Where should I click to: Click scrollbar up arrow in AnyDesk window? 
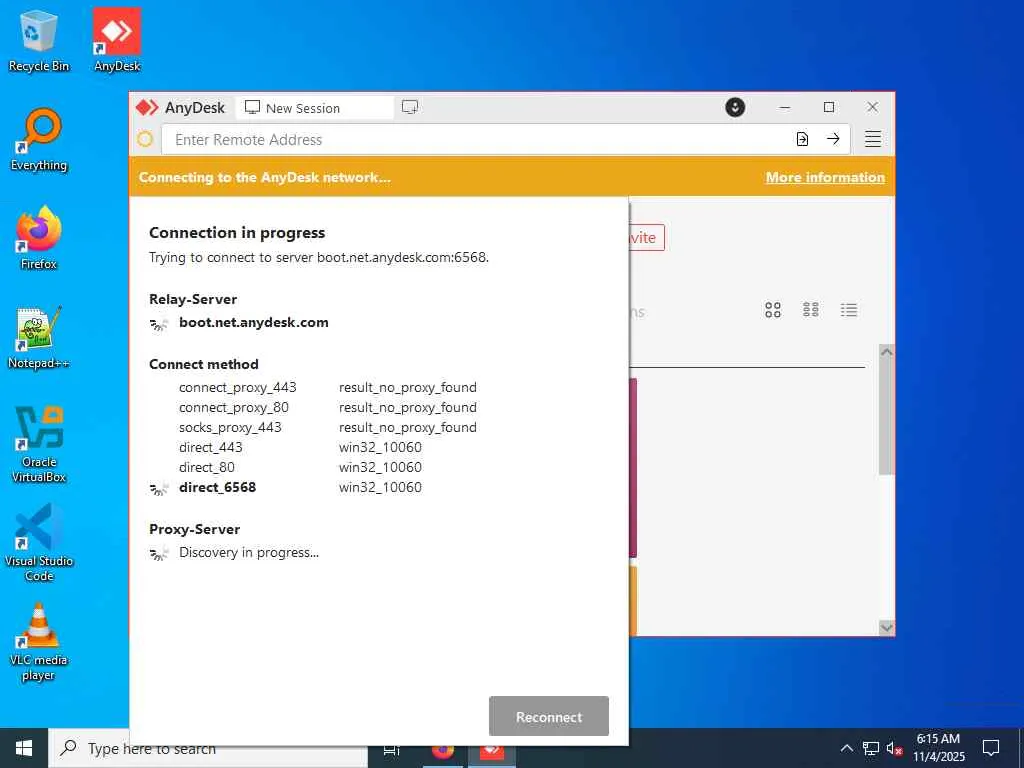tap(886, 352)
